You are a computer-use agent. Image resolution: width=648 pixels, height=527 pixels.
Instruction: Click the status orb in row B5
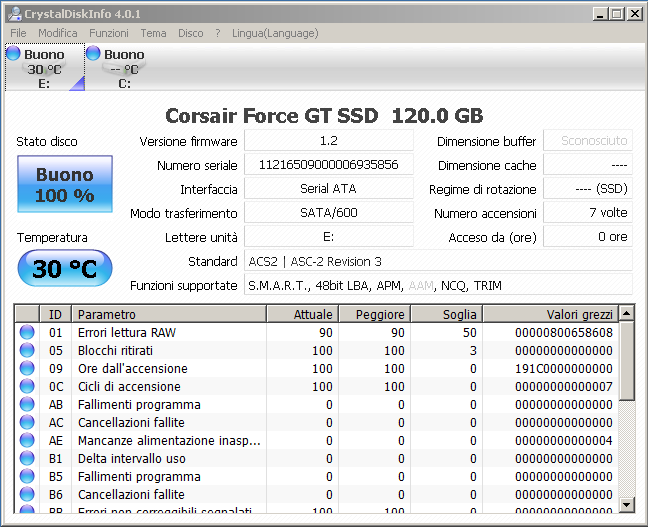click(27, 476)
